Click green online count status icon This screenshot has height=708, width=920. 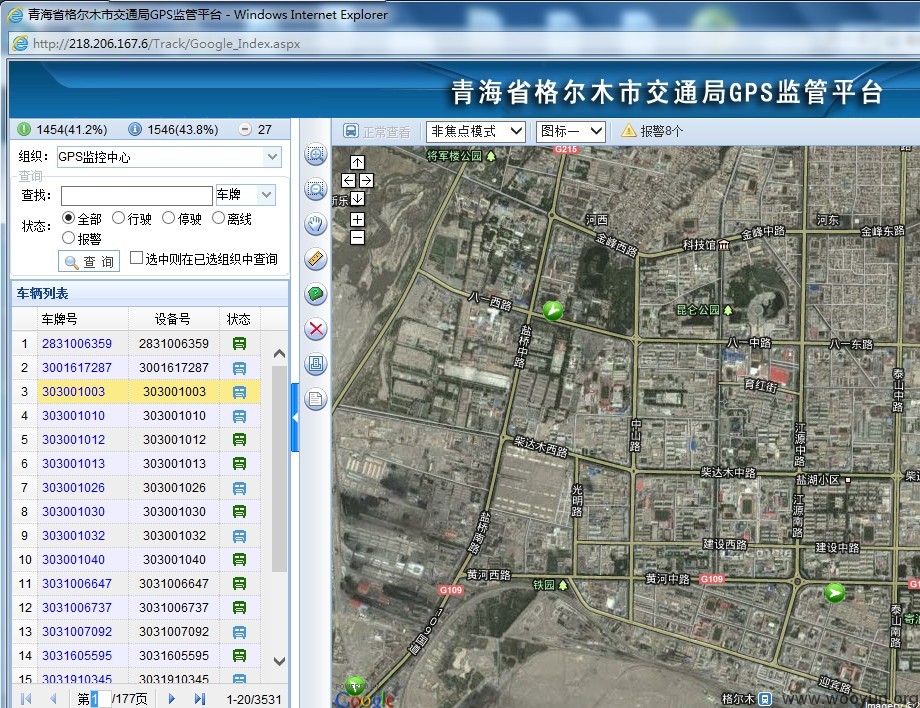tap(24, 129)
